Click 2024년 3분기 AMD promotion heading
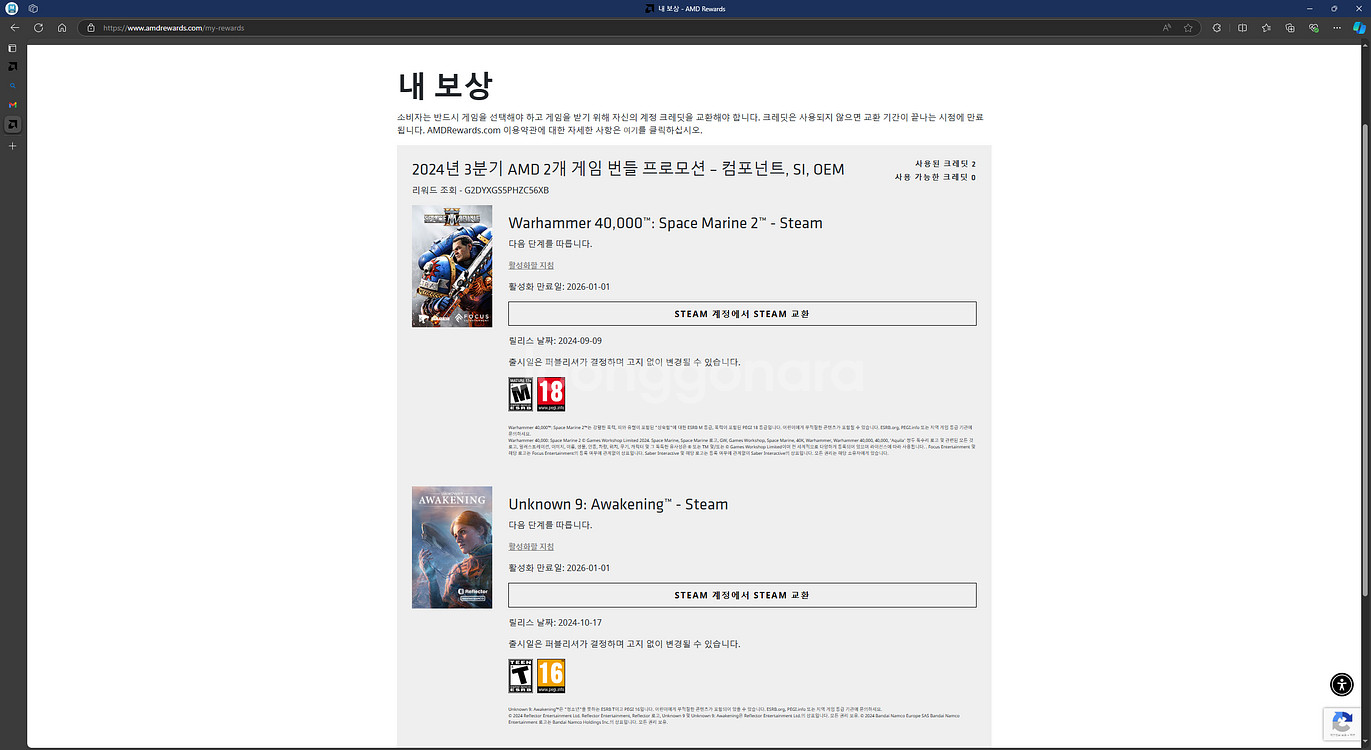This screenshot has height=750, width=1371. point(628,169)
